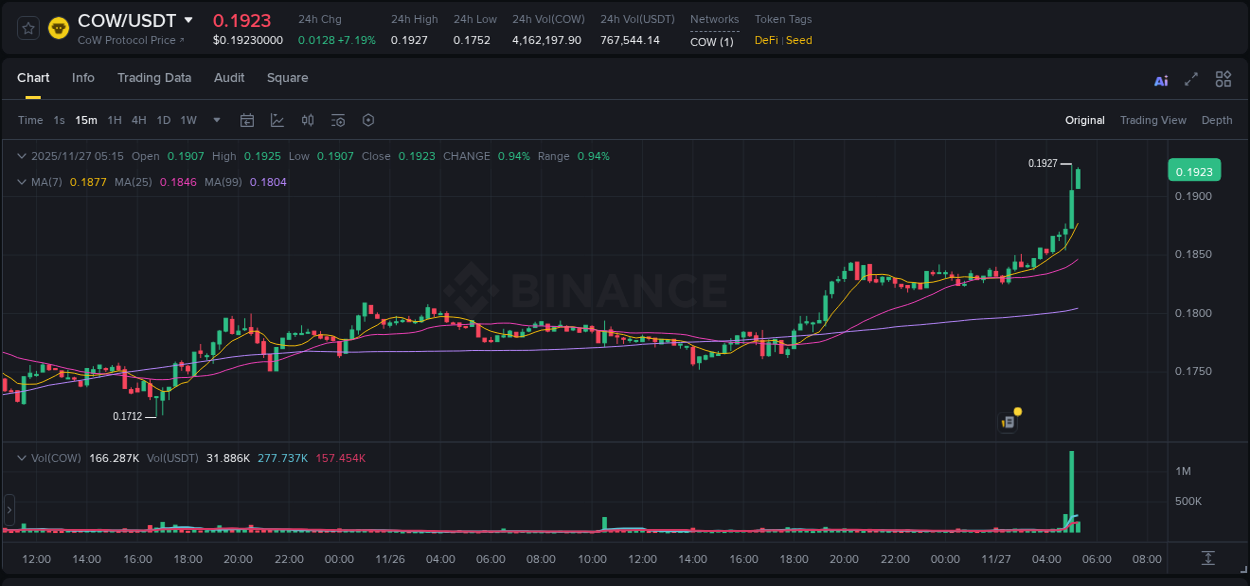1250x586 pixels.
Task: Open the chart settings hexagon icon
Action: click(x=368, y=119)
